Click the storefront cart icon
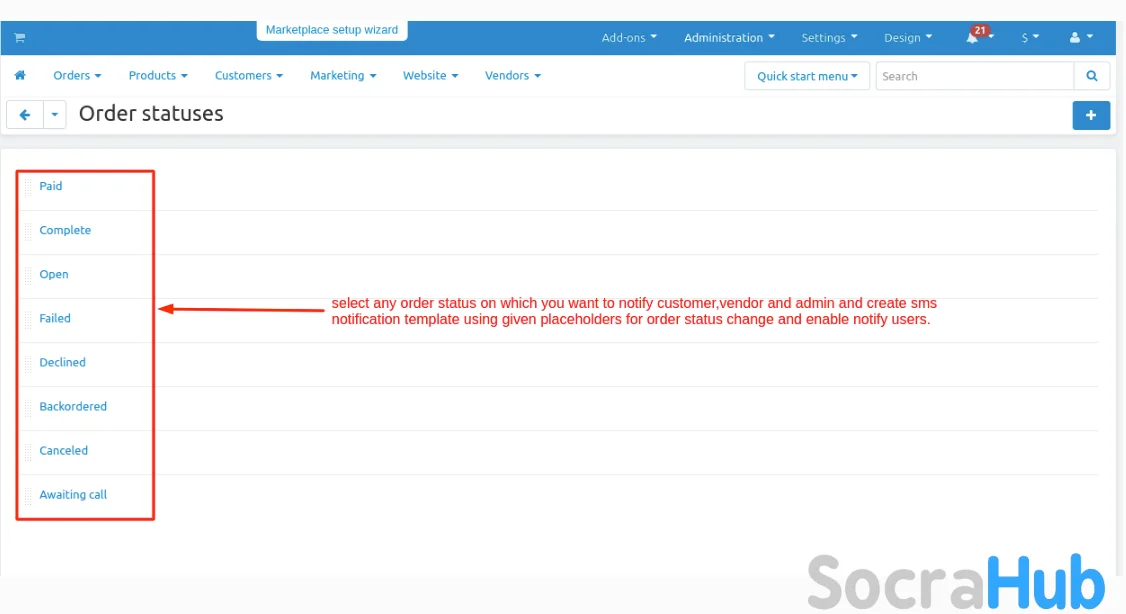Viewport: 1126px width, 614px height. (x=19, y=37)
